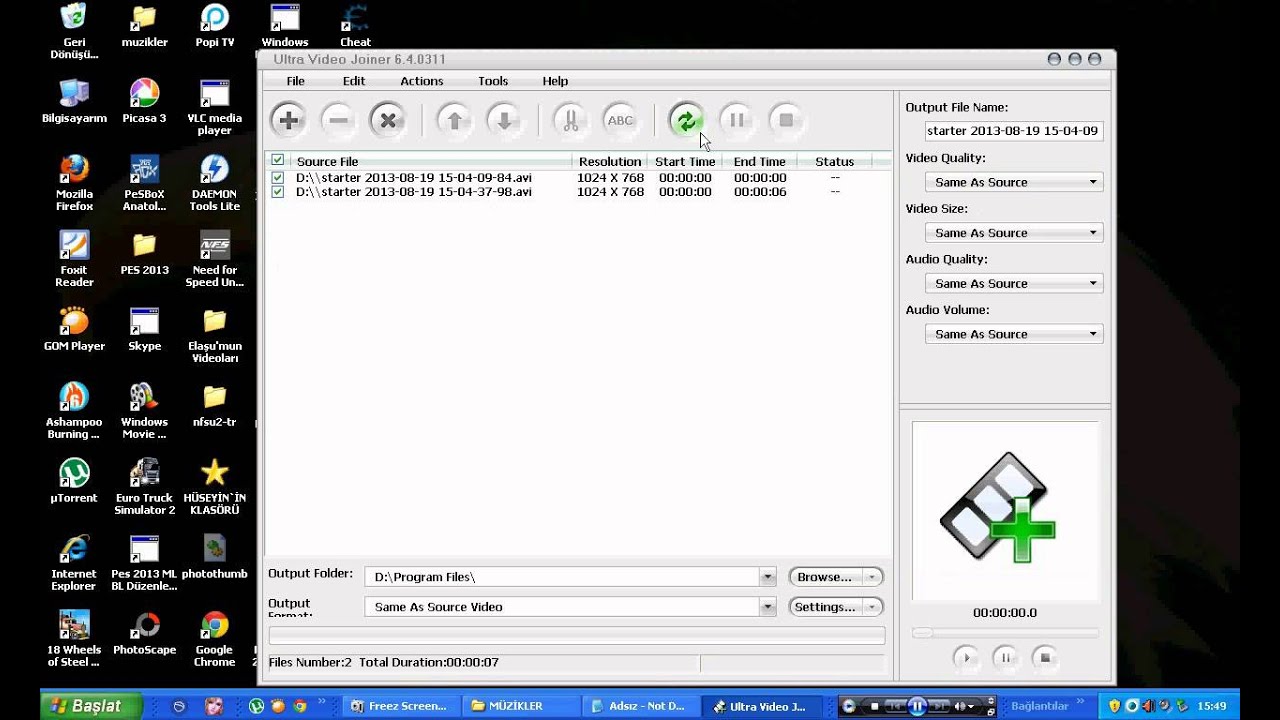The width and height of the screenshot is (1280, 720).
Task: Sort by Resolution column header
Action: point(609,161)
